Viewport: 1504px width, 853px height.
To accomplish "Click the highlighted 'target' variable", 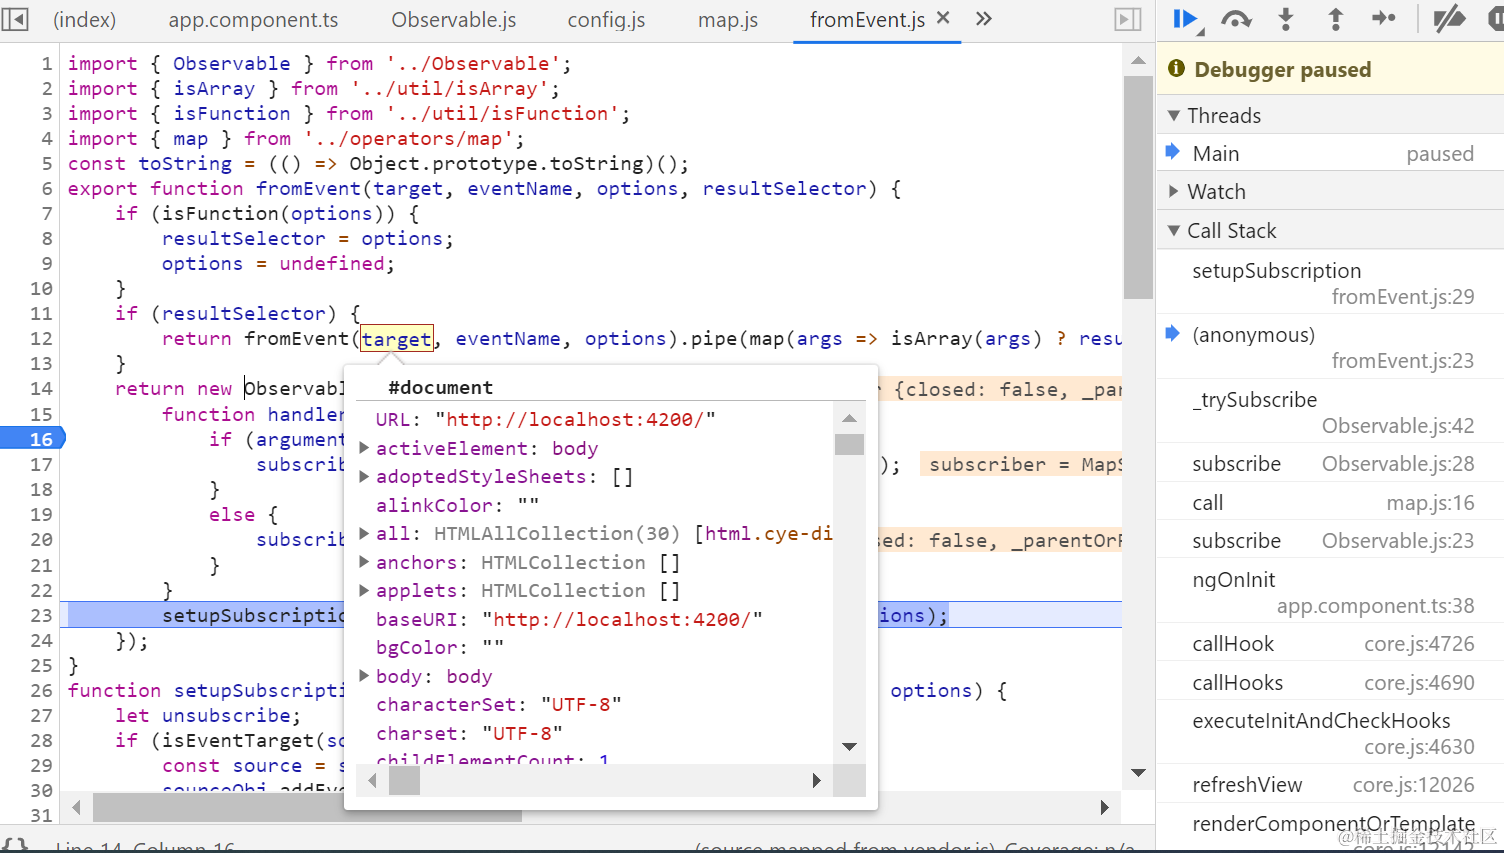I will pos(397,339).
